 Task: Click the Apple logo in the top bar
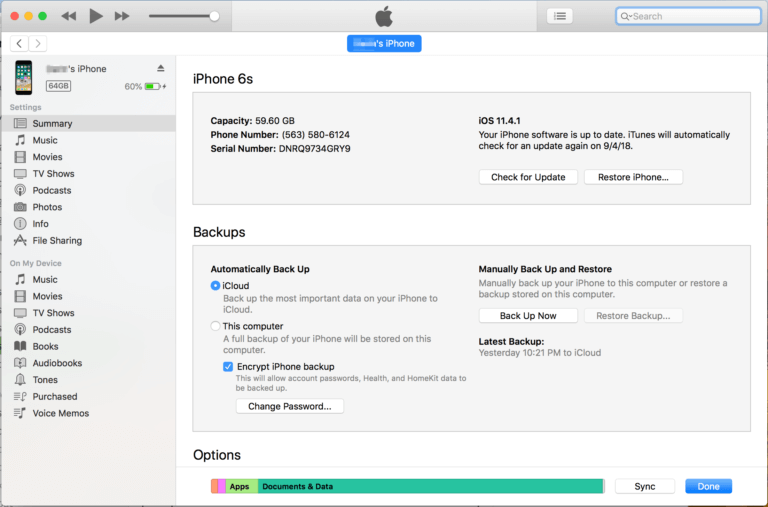(384, 16)
